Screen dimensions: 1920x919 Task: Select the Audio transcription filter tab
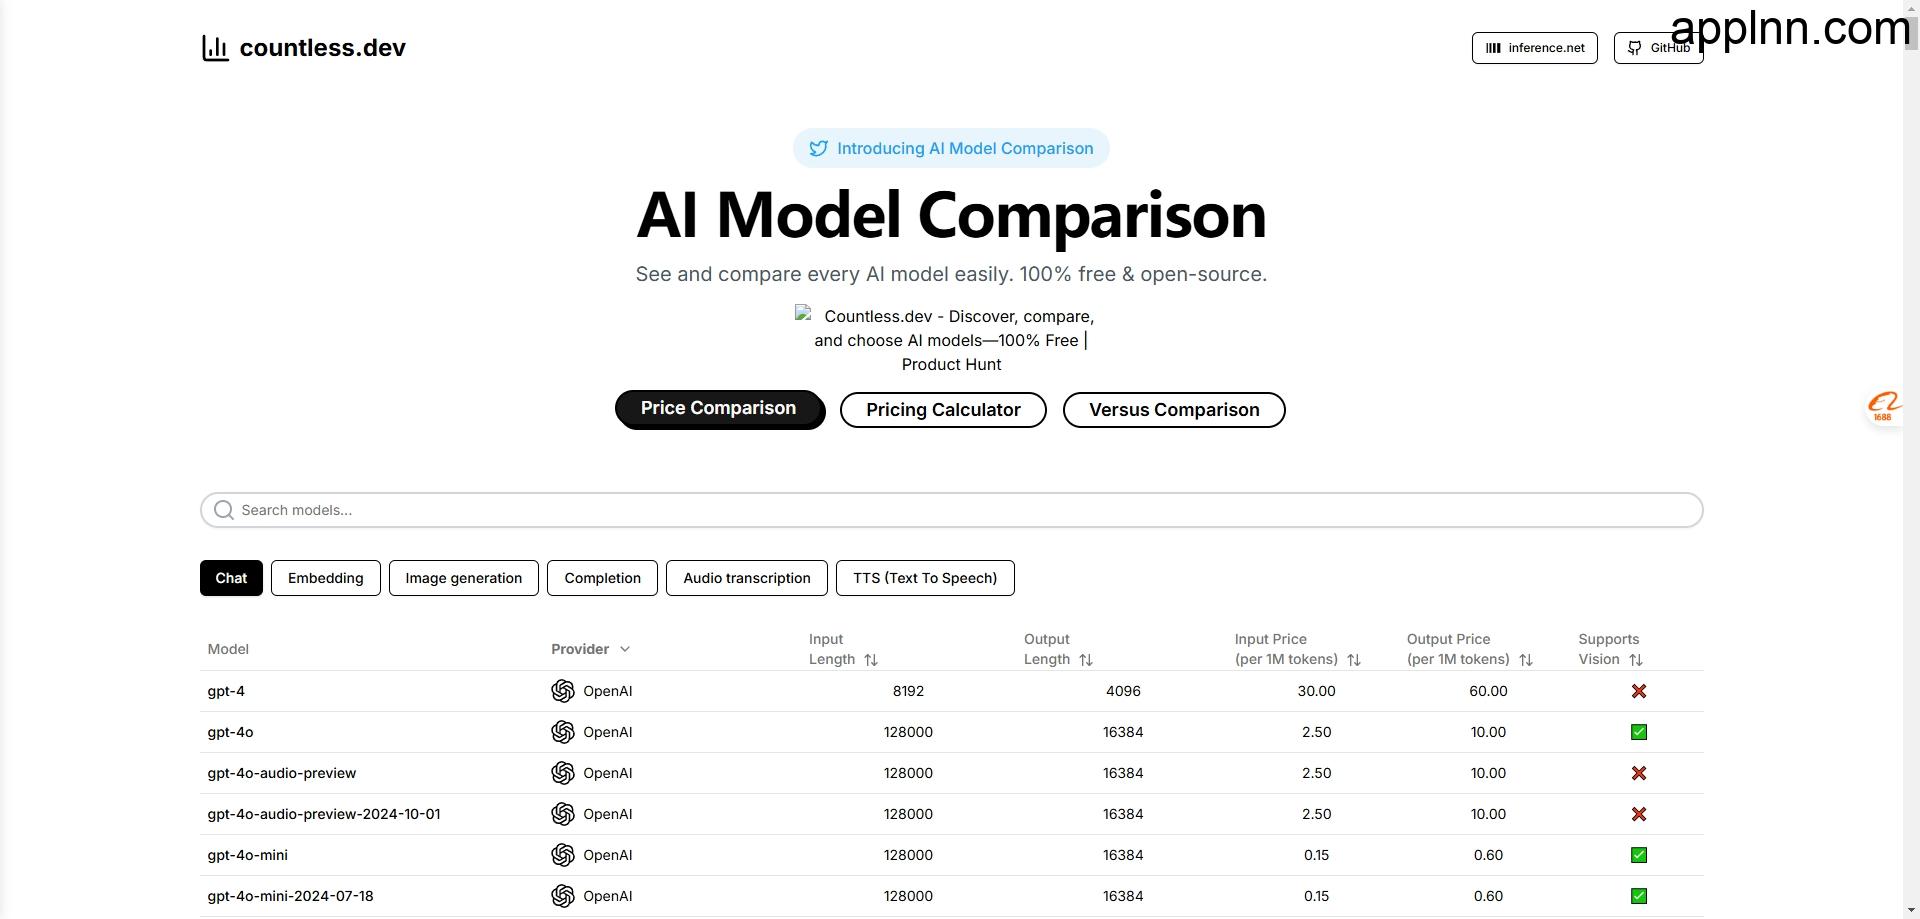tap(746, 578)
